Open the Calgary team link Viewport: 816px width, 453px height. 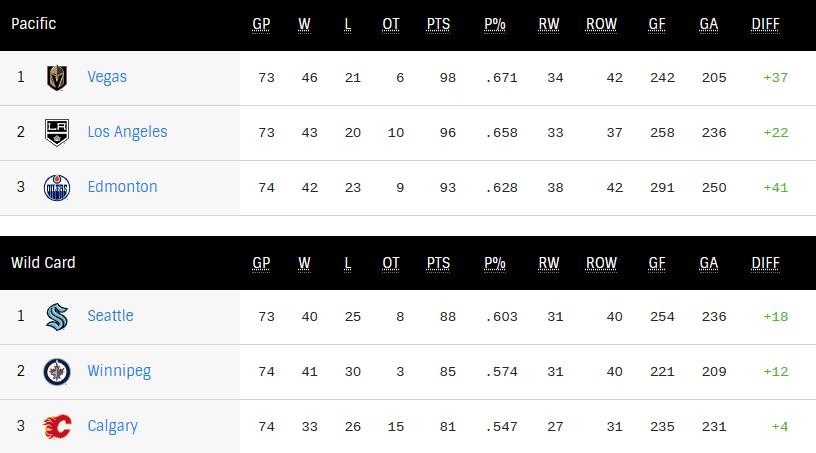click(112, 426)
